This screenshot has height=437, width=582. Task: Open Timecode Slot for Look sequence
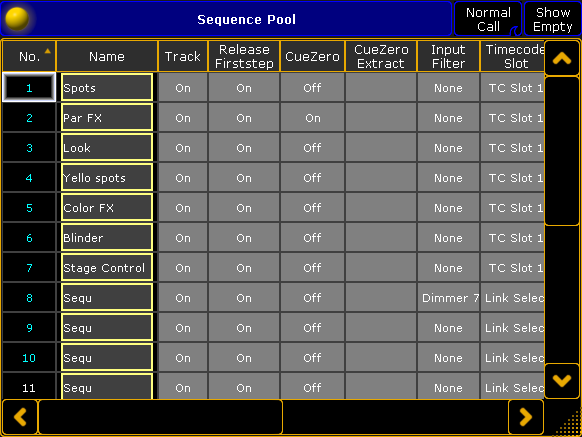(x=513, y=148)
